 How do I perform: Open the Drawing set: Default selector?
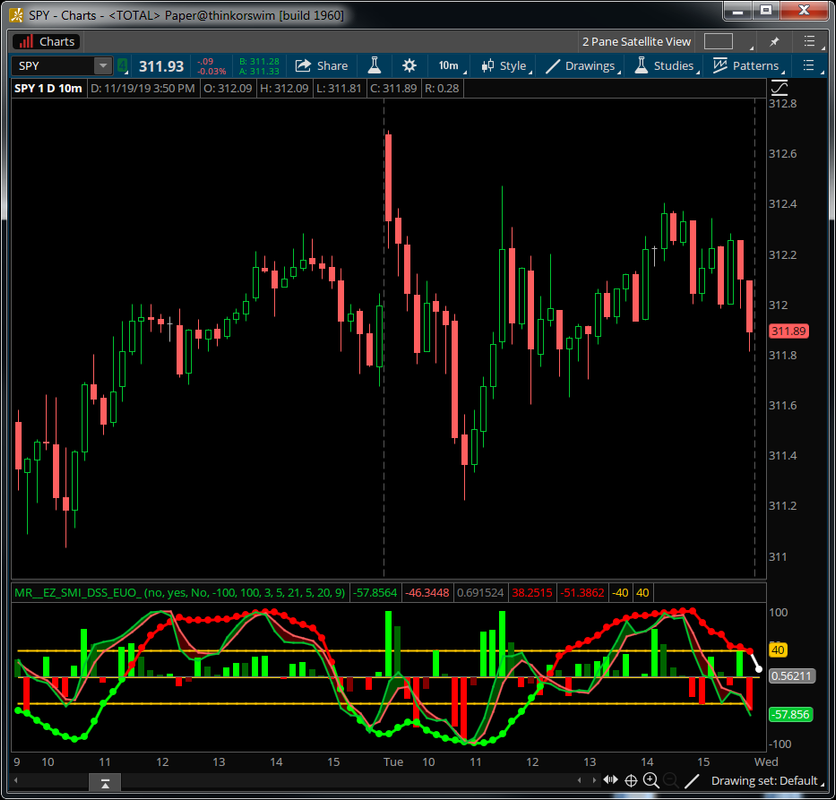pos(766,781)
